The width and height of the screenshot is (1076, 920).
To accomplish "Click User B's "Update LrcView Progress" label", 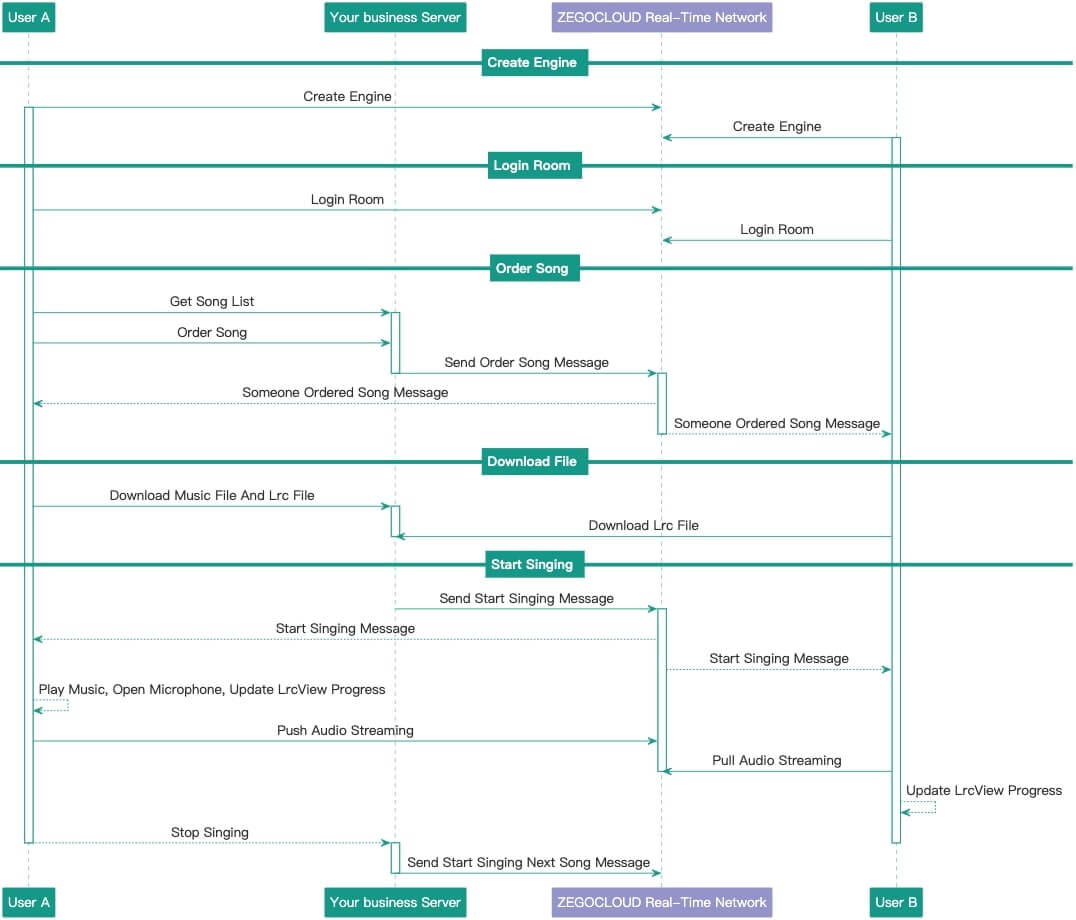I will (x=983, y=791).
